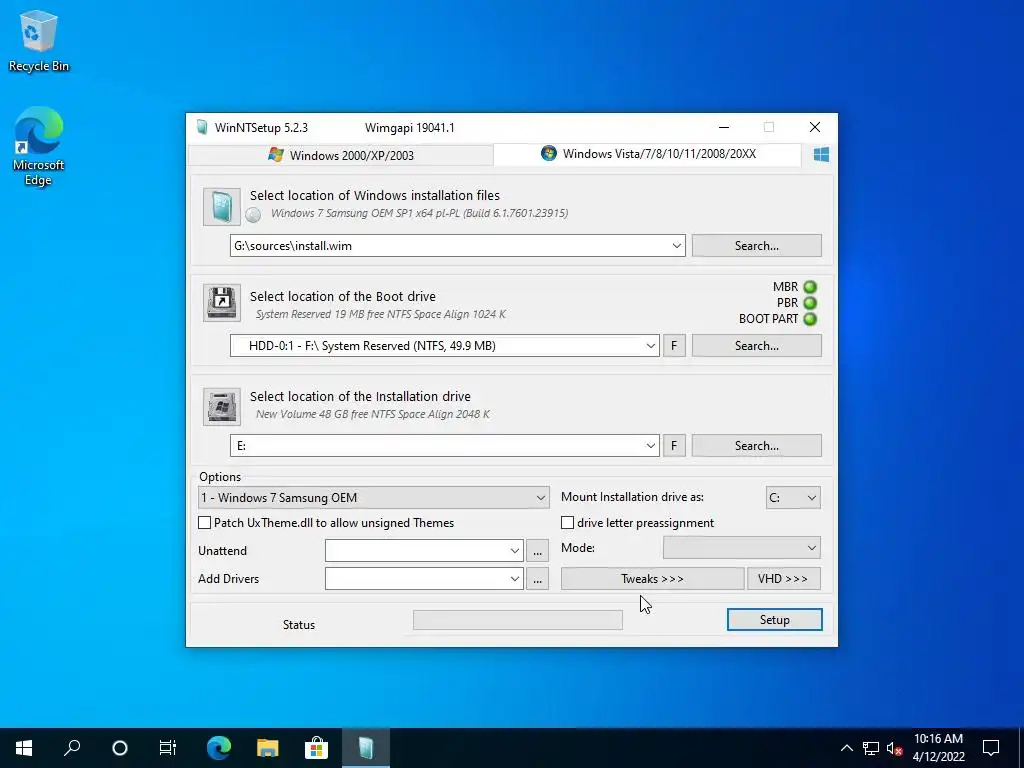Open taskbar search magnifier
This screenshot has height=768, width=1024.
pos(72,748)
